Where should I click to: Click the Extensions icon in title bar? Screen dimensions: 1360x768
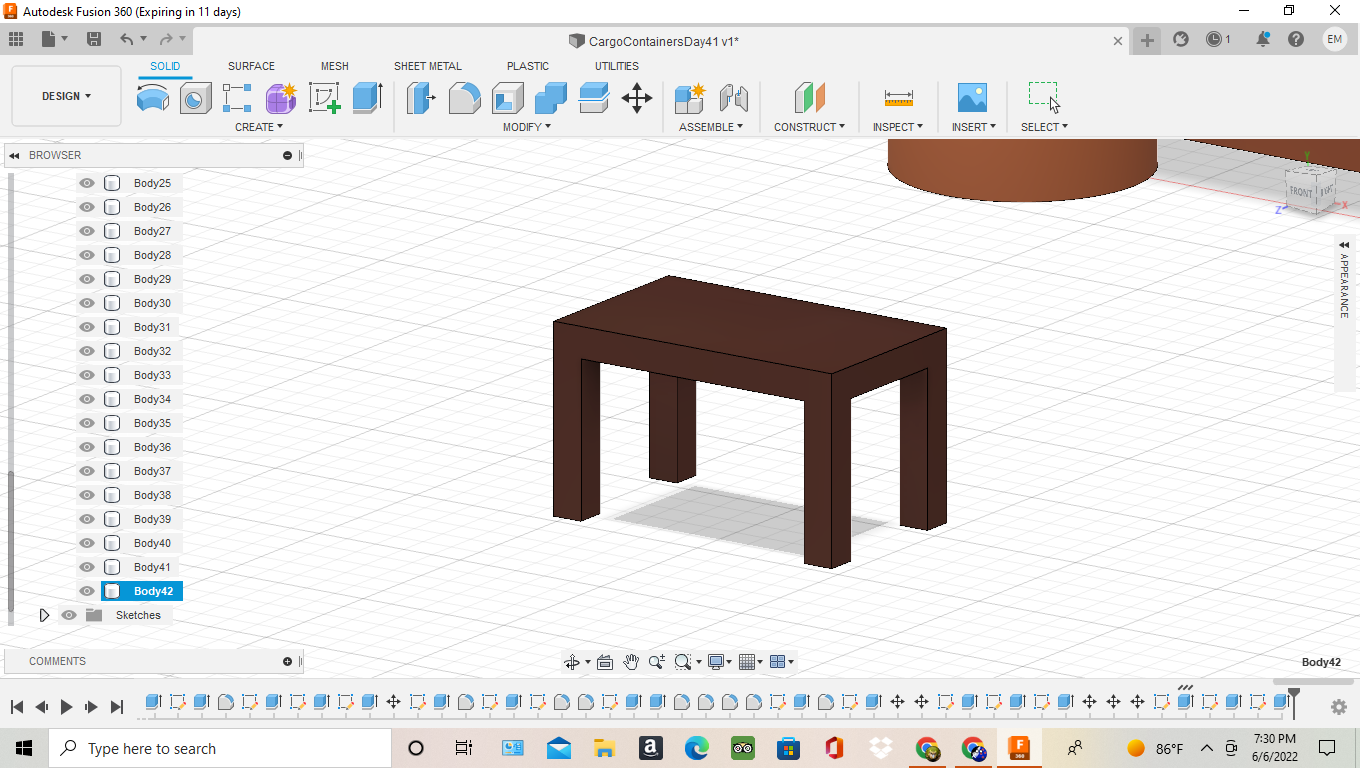click(x=1181, y=39)
